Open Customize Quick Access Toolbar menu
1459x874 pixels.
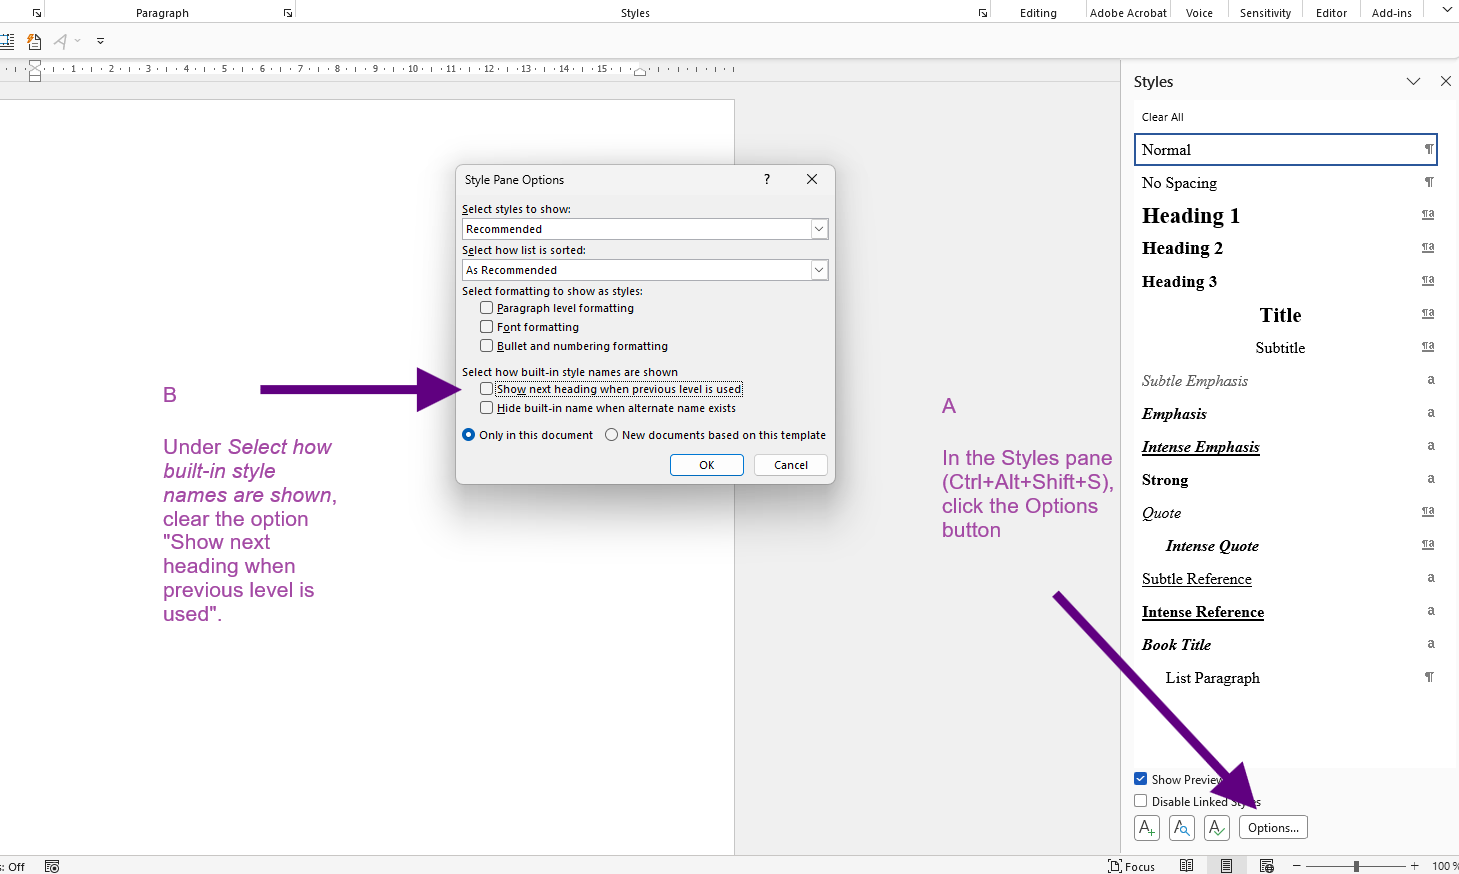[100, 41]
